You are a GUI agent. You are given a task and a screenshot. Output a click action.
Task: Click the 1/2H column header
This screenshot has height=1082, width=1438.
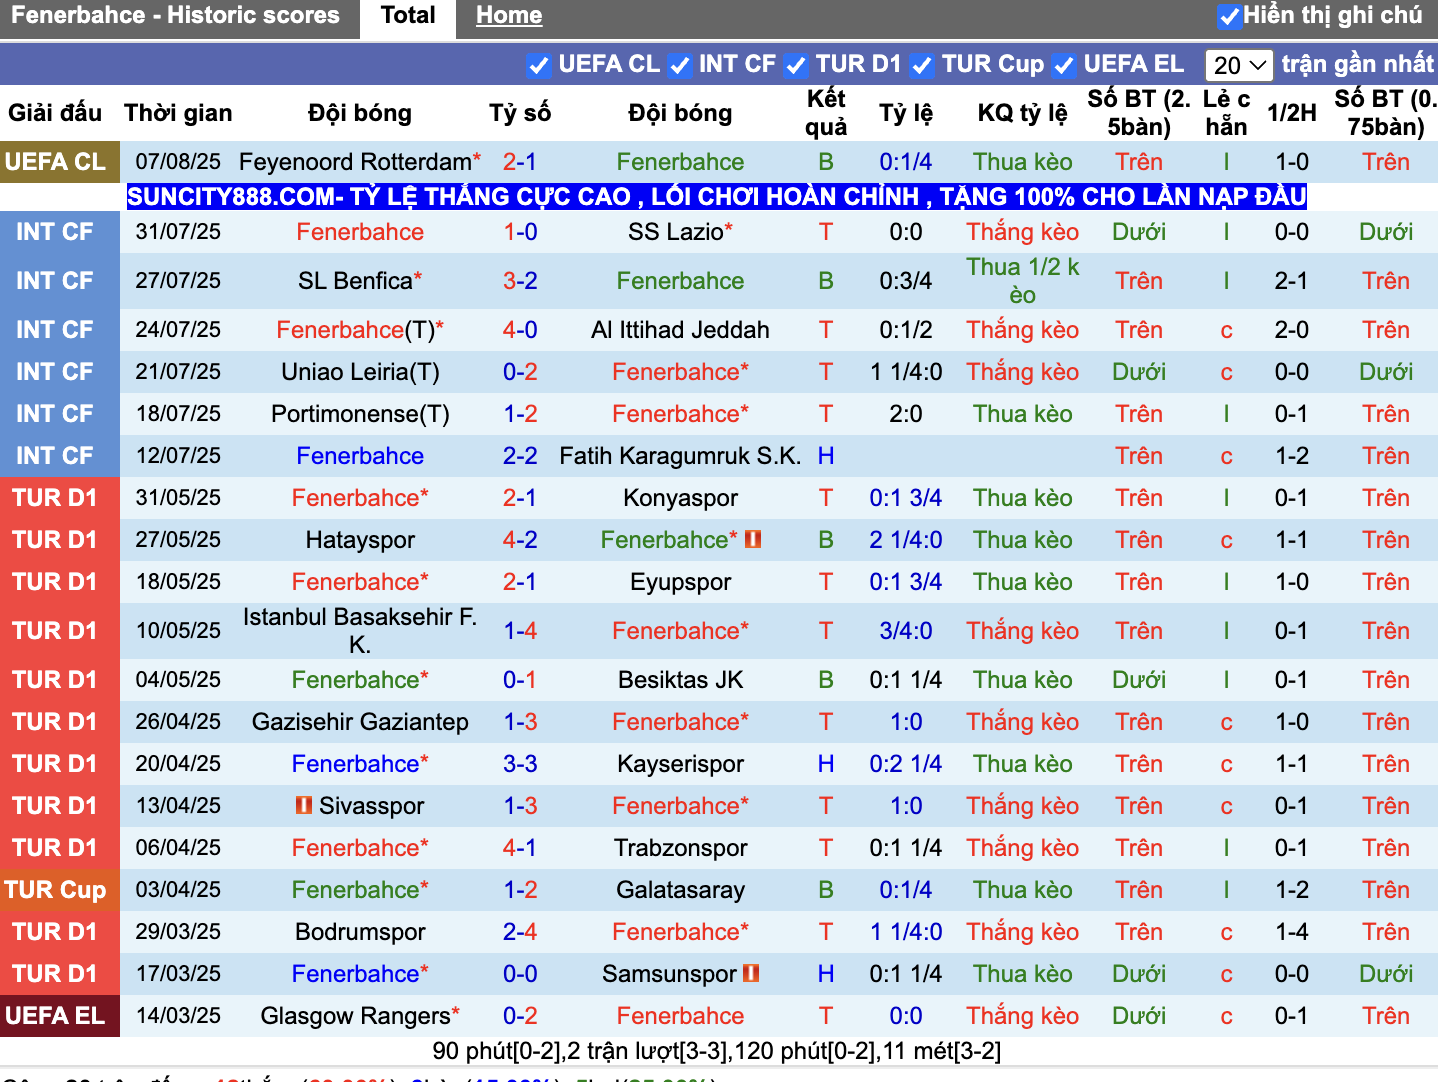tap(1292, 113)
